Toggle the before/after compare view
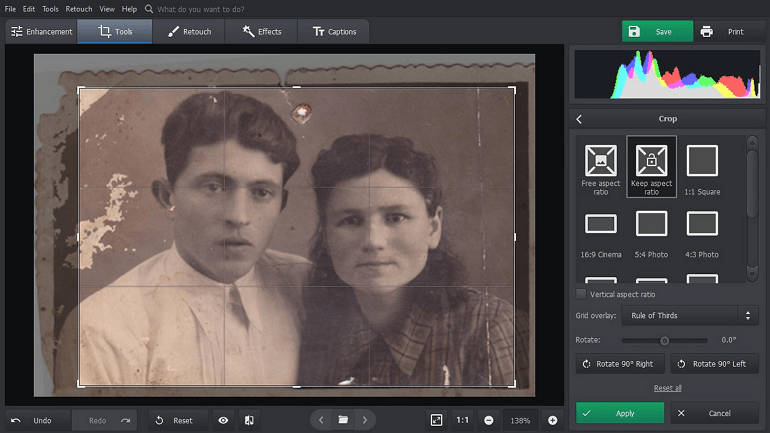The image size is (770, 433). [249, 420]
